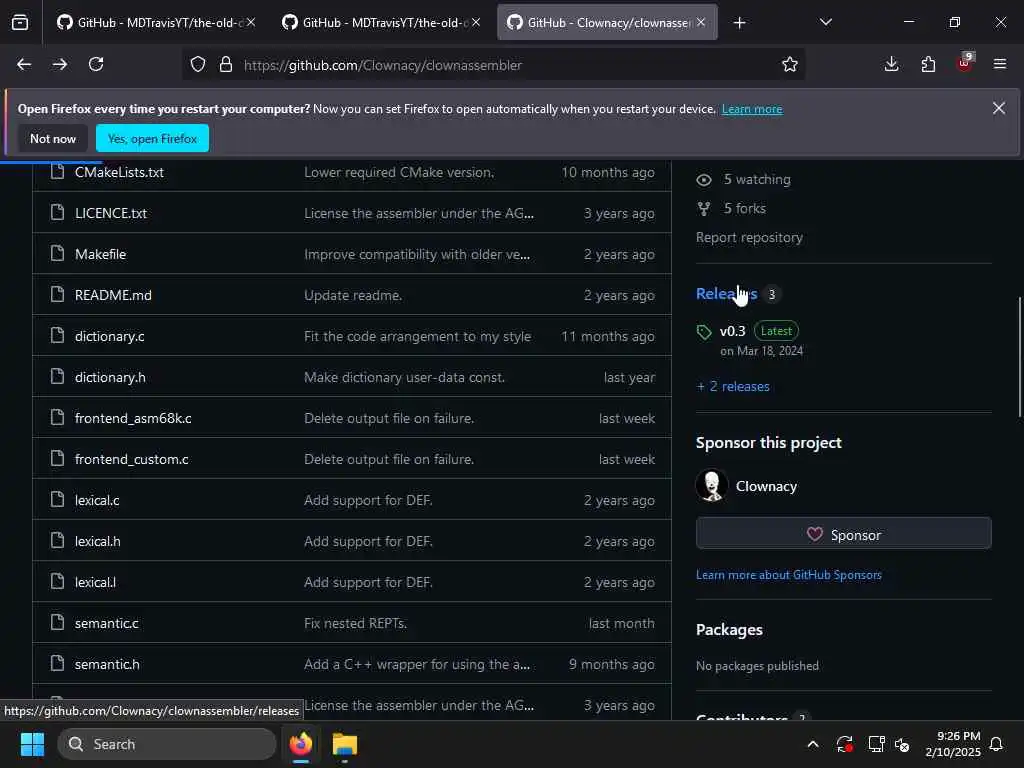Click the page vertical scrollbar thumb
Image resolution: width=1024 pixels, height=768 pixels.
[1019, 357]
